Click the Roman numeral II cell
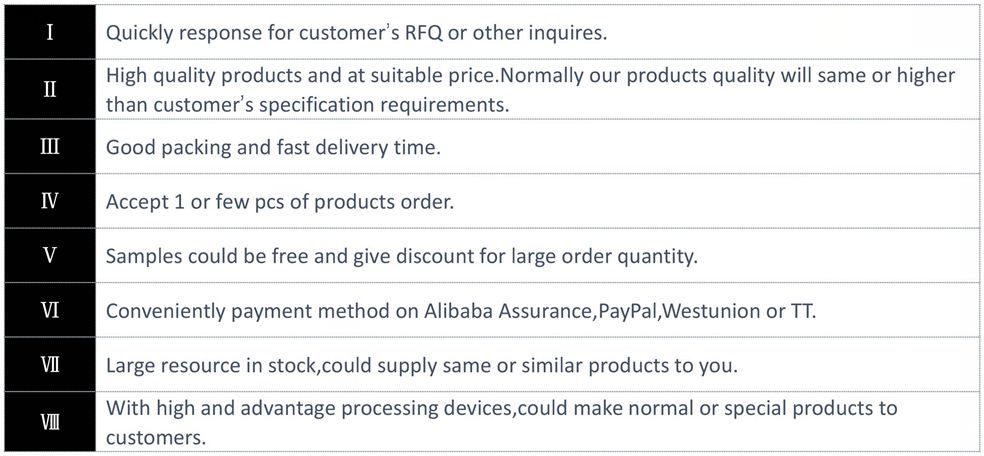 49,90
